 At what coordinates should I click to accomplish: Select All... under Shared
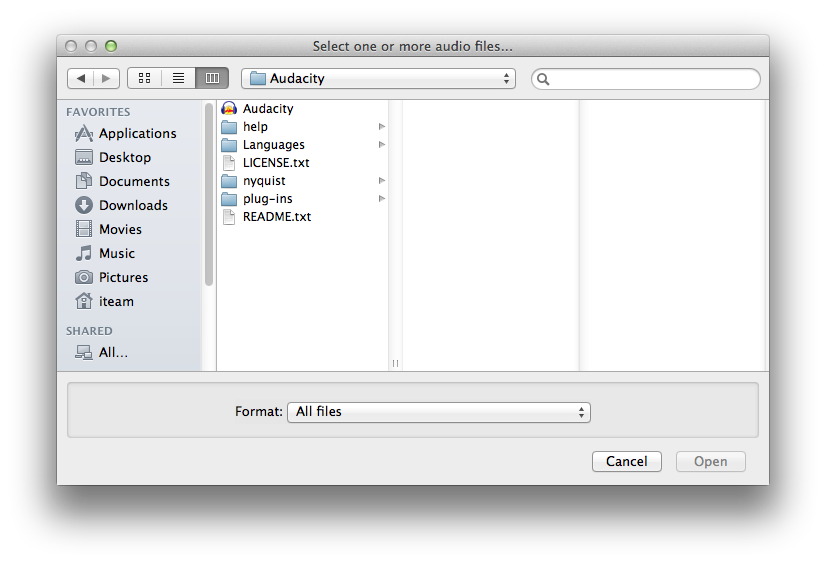pyautogui.click(x=113, y=352)
